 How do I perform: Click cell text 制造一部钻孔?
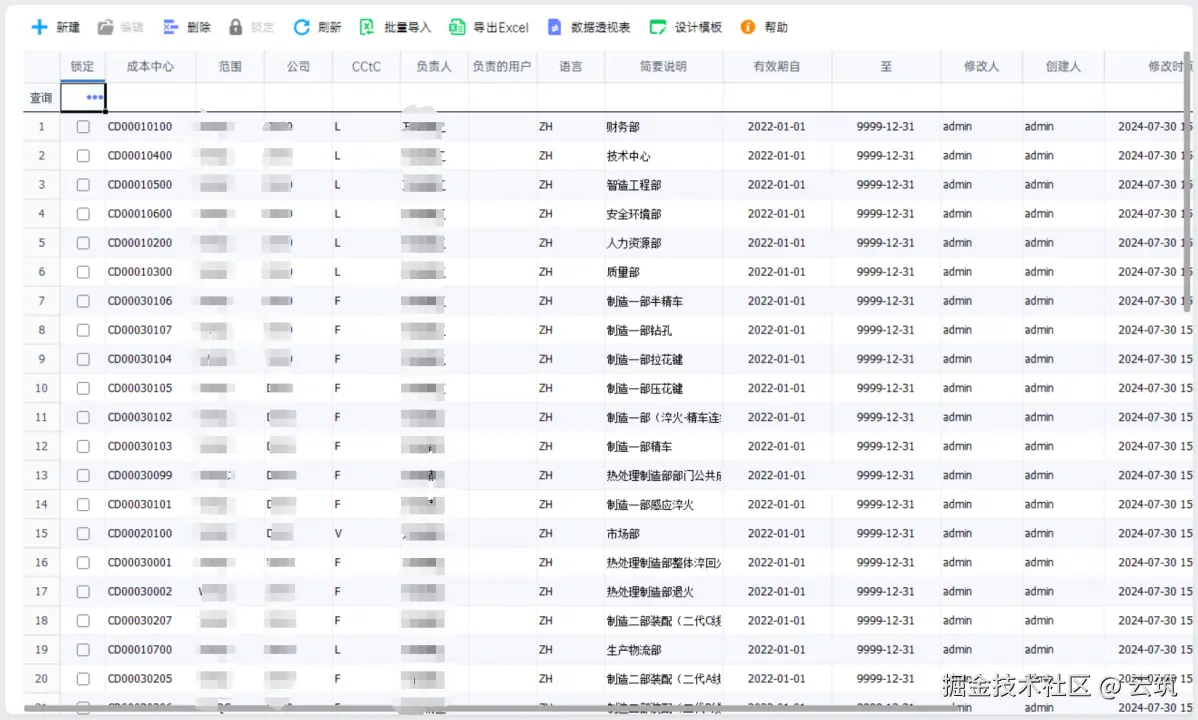tap(639, 330)
